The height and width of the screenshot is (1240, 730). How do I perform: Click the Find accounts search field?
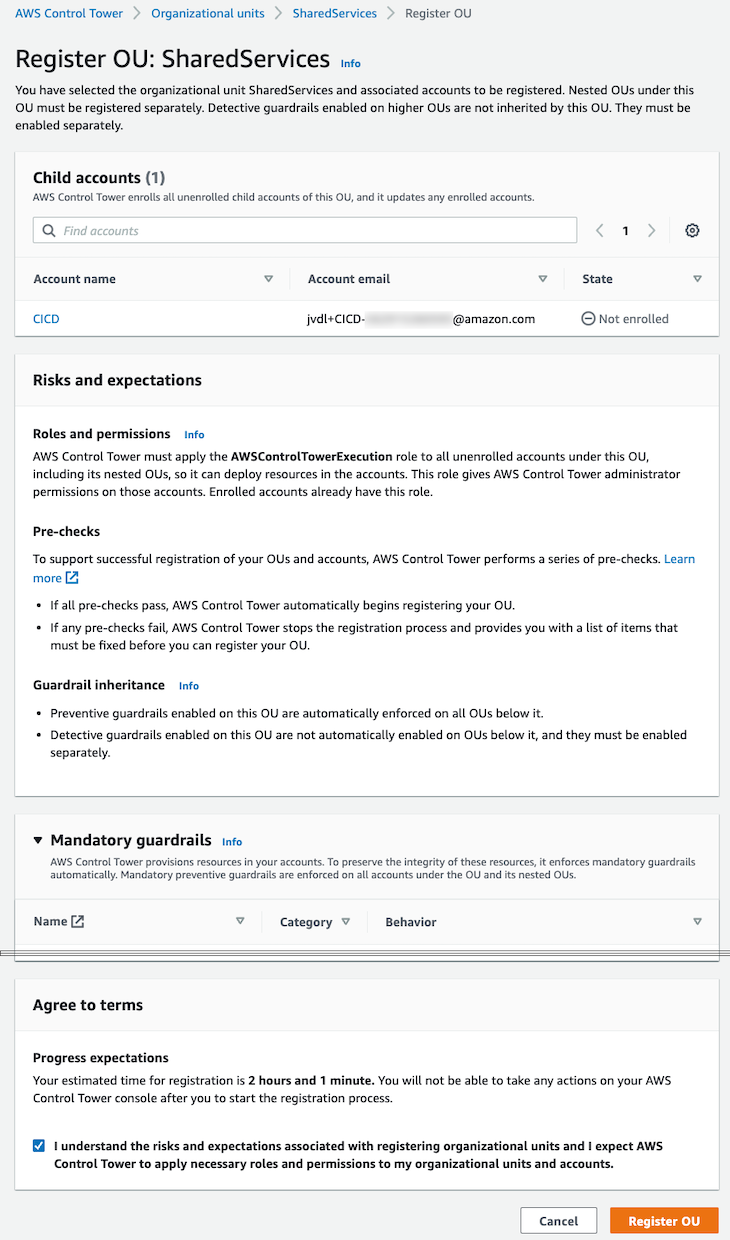point(310,231)
